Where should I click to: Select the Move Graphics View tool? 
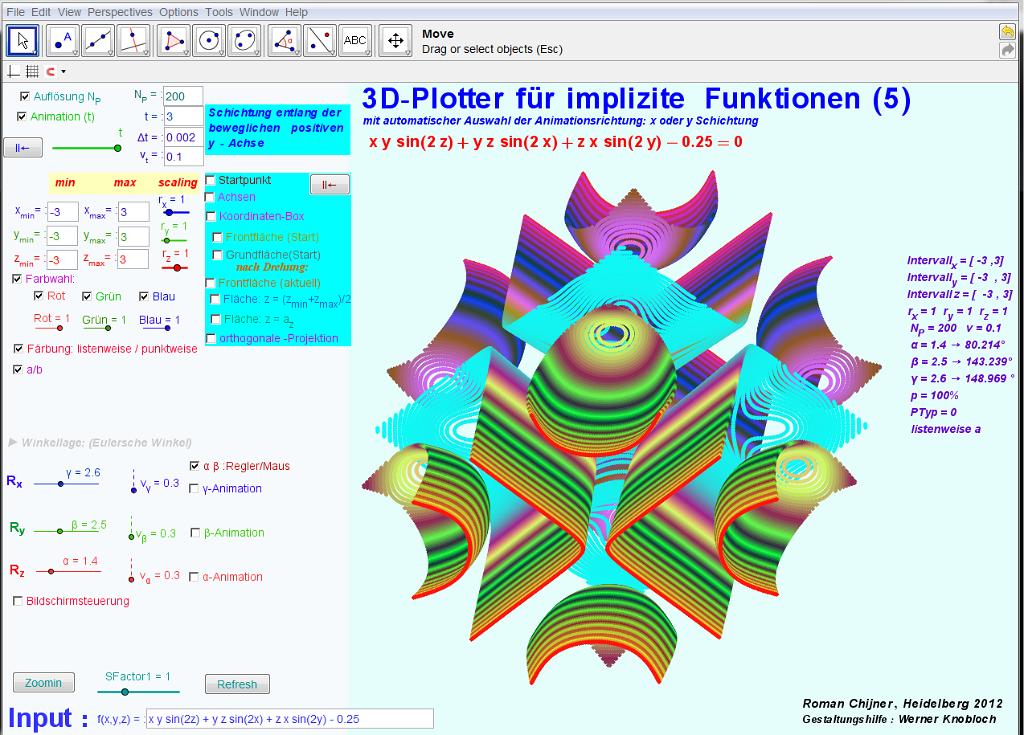(395, 40)
